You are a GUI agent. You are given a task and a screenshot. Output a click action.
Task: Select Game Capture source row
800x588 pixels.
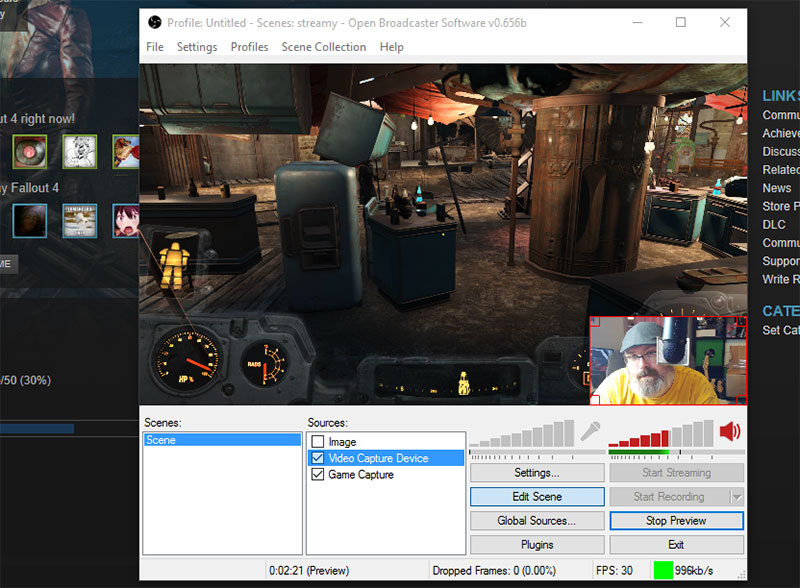coord(386,474)
